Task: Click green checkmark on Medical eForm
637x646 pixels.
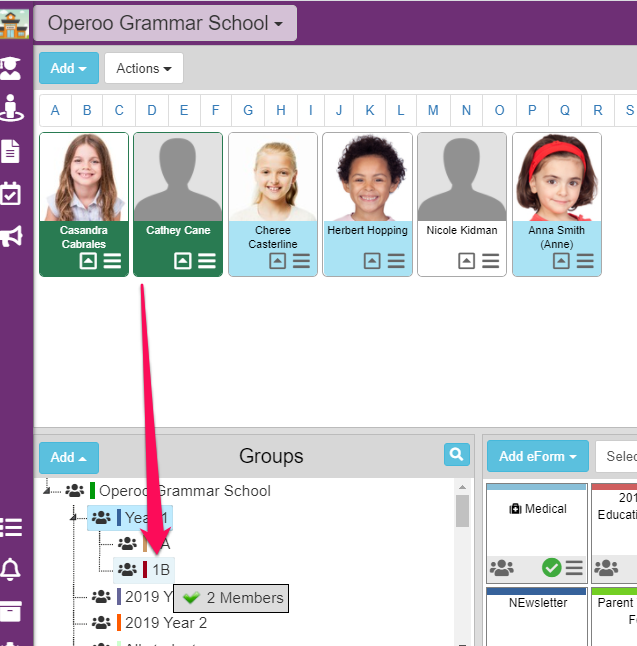Action: (551, 568)
